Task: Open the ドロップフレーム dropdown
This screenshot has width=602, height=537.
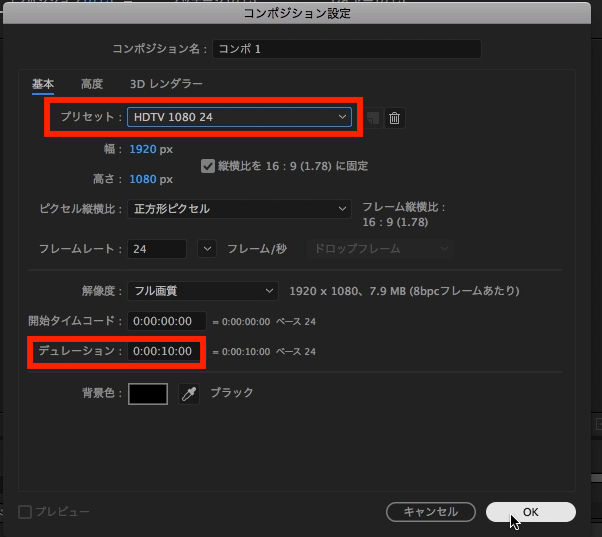Action: point(380,249)
